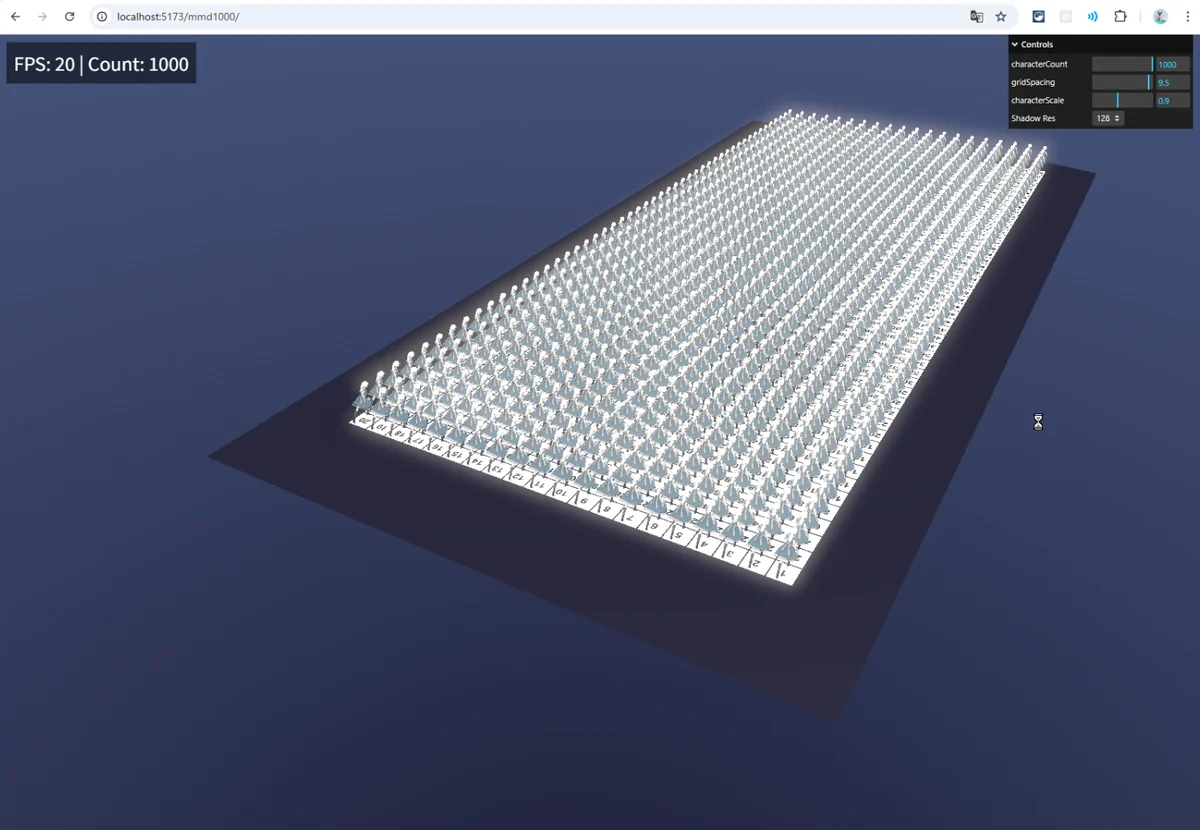Screen dimensions: 1200x830
Task: Click the browser forward arrow
Action: pyautogui.click(x=42, y=17)
